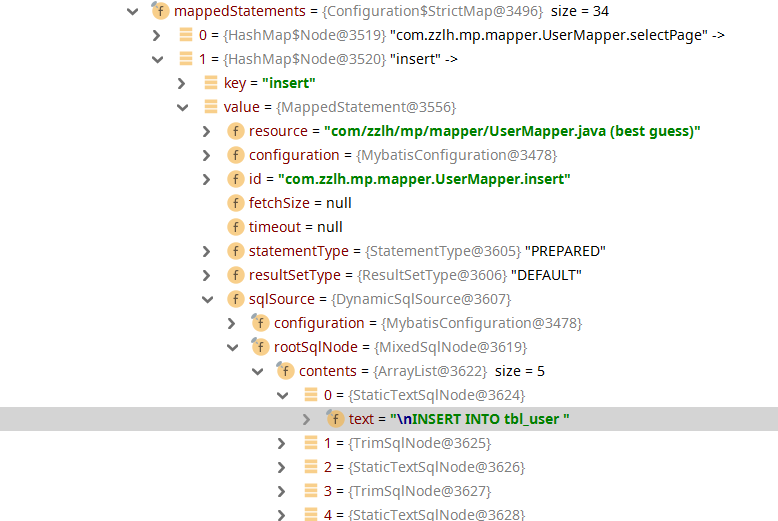Select the timeout = null row
This screenshot has width=778, height=521.
[389, 227]
